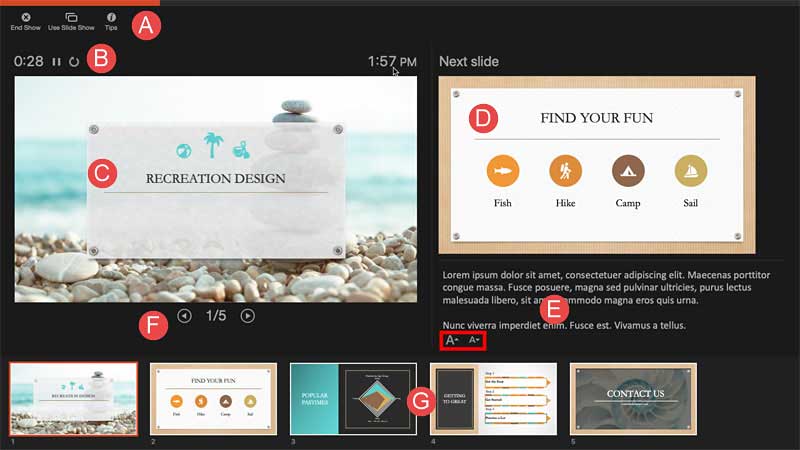Increase notes font size
800x450 pixels.
click(452, 340)
